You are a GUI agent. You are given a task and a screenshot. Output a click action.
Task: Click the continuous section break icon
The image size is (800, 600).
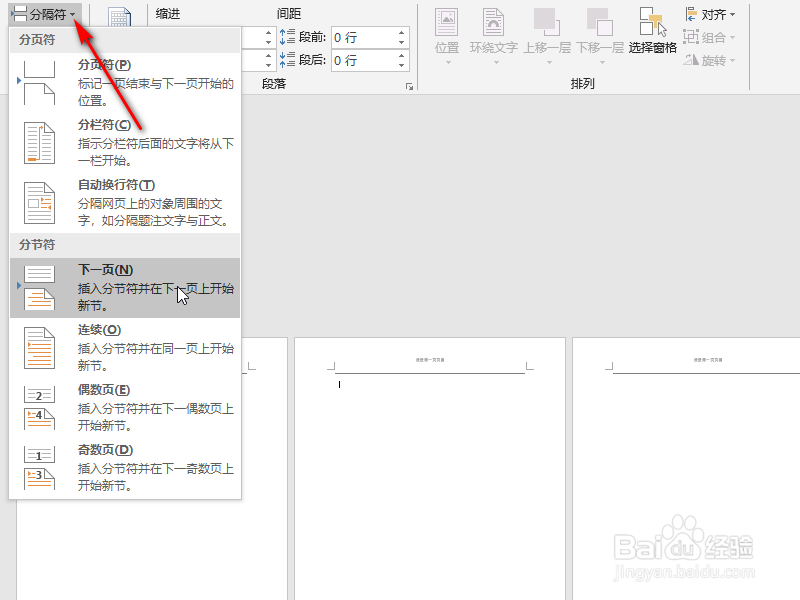click(x=39, y=348)
